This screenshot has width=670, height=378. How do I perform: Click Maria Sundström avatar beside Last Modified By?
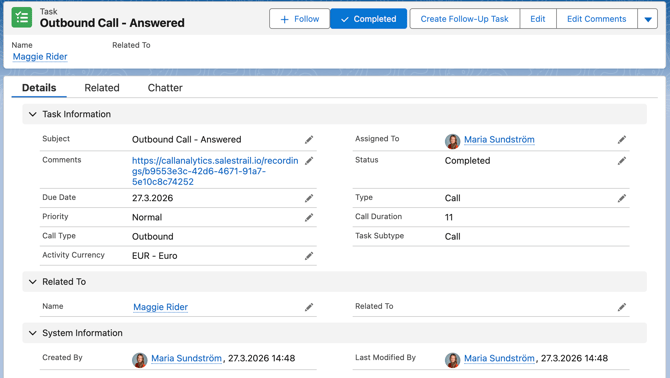(x=453, y=360)
